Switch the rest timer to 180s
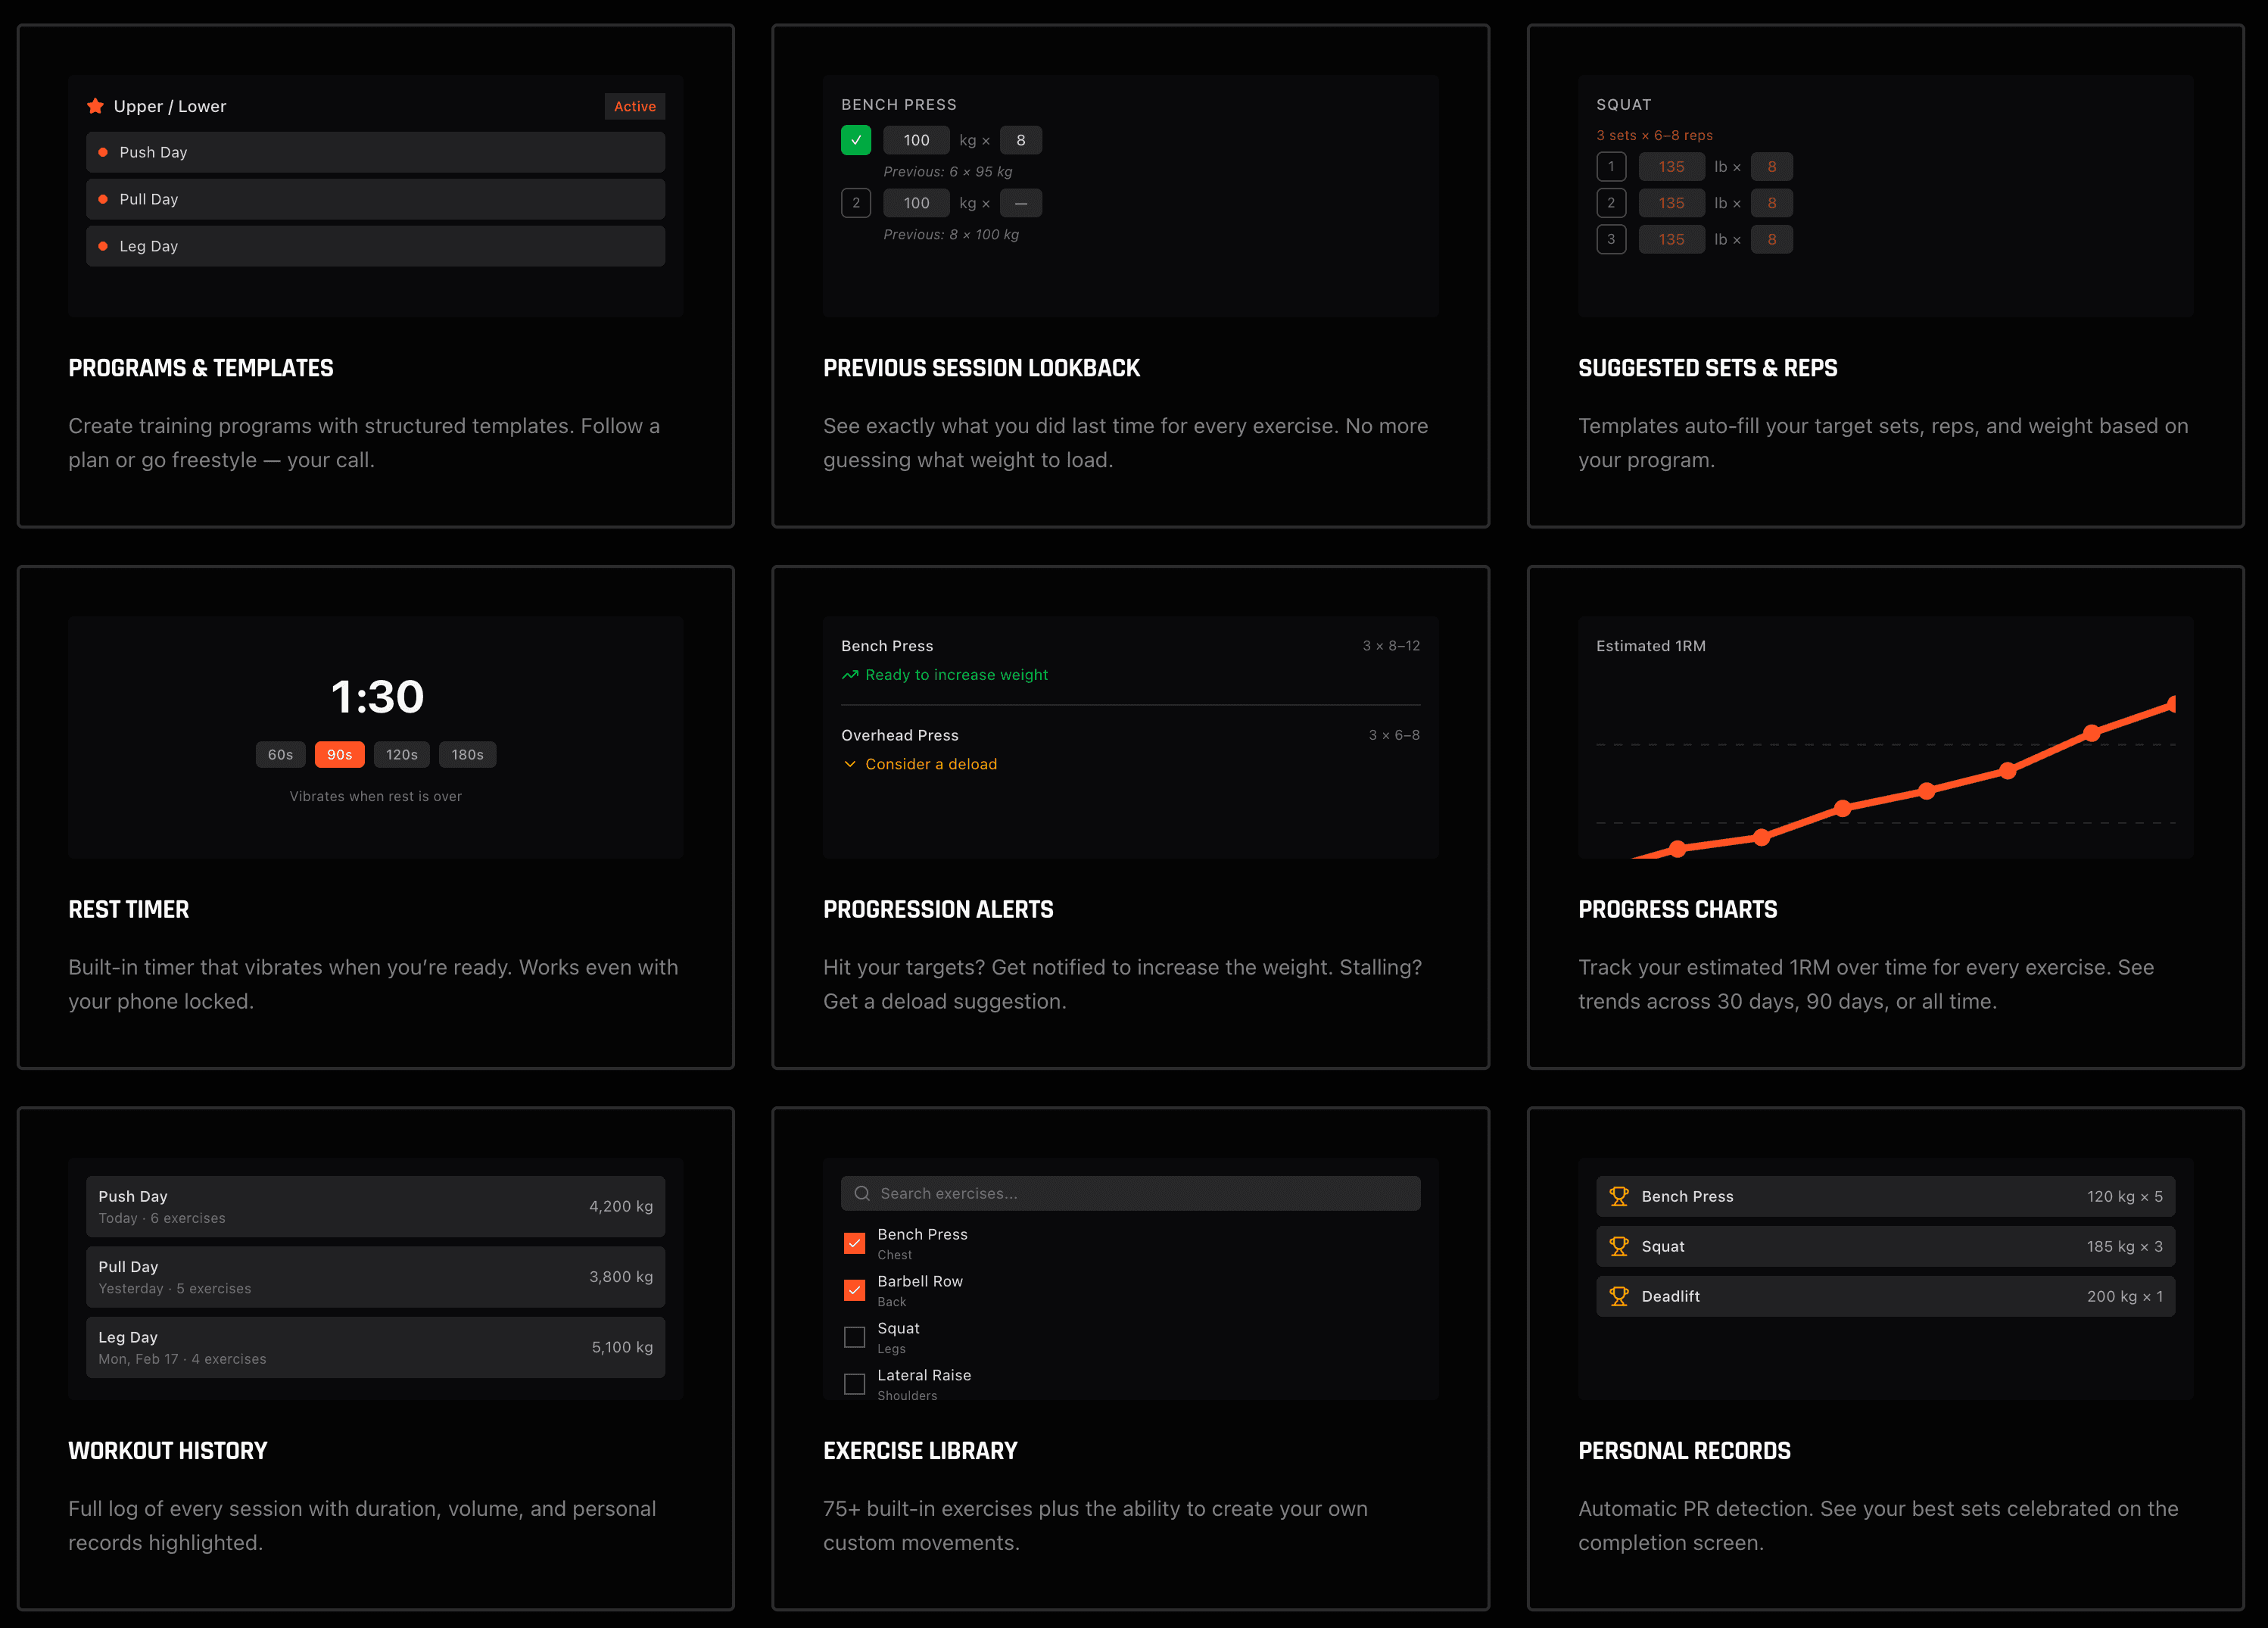2268x1628 pixels. [x=467, y=754]
